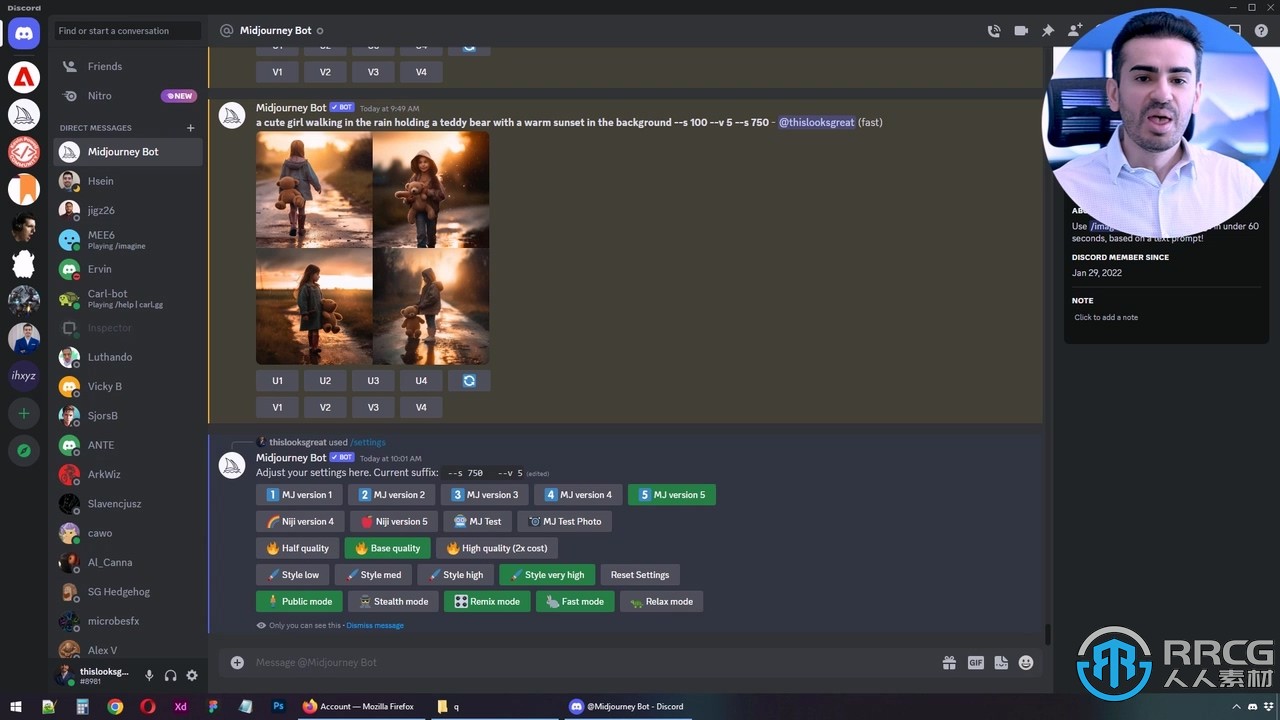Click Add Friends to DM icon
1280x720 pixels.
coord(1075,31)
